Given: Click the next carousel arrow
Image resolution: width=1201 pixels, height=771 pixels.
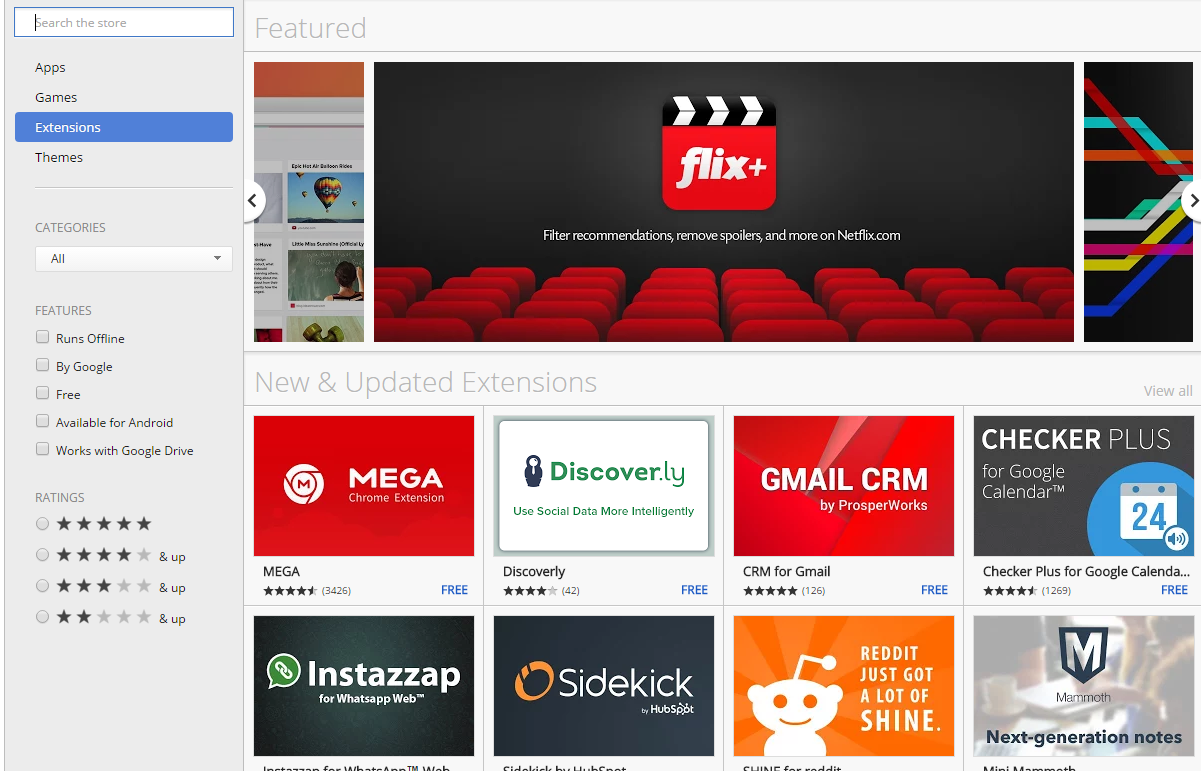Looking at the screenshot, I should click(x=1192, y=201).
